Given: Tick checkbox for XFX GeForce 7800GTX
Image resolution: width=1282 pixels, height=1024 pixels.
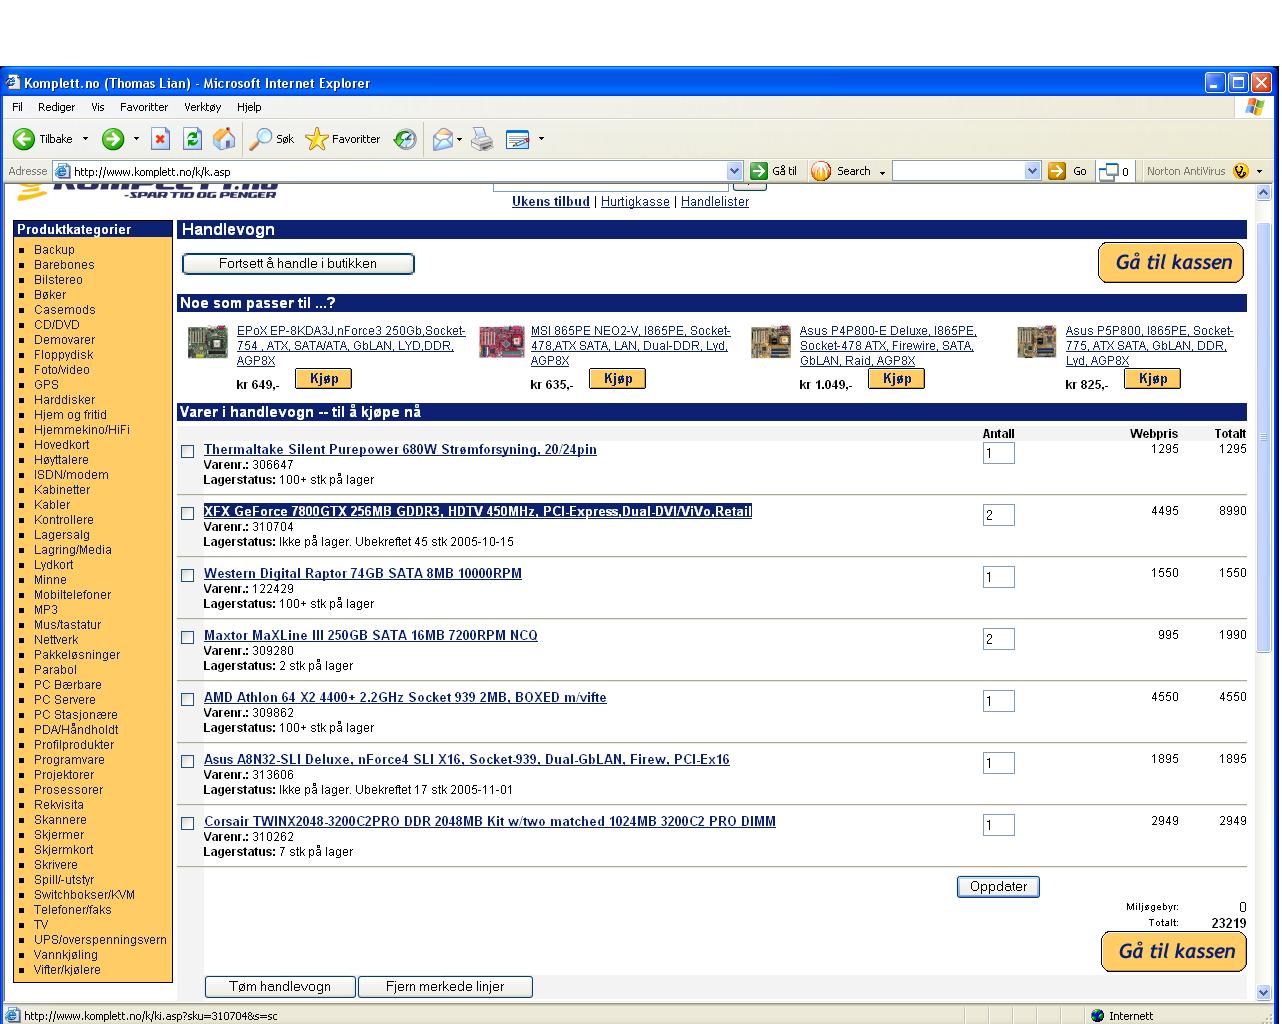Looking at the screenshot, I should point(187,514).
